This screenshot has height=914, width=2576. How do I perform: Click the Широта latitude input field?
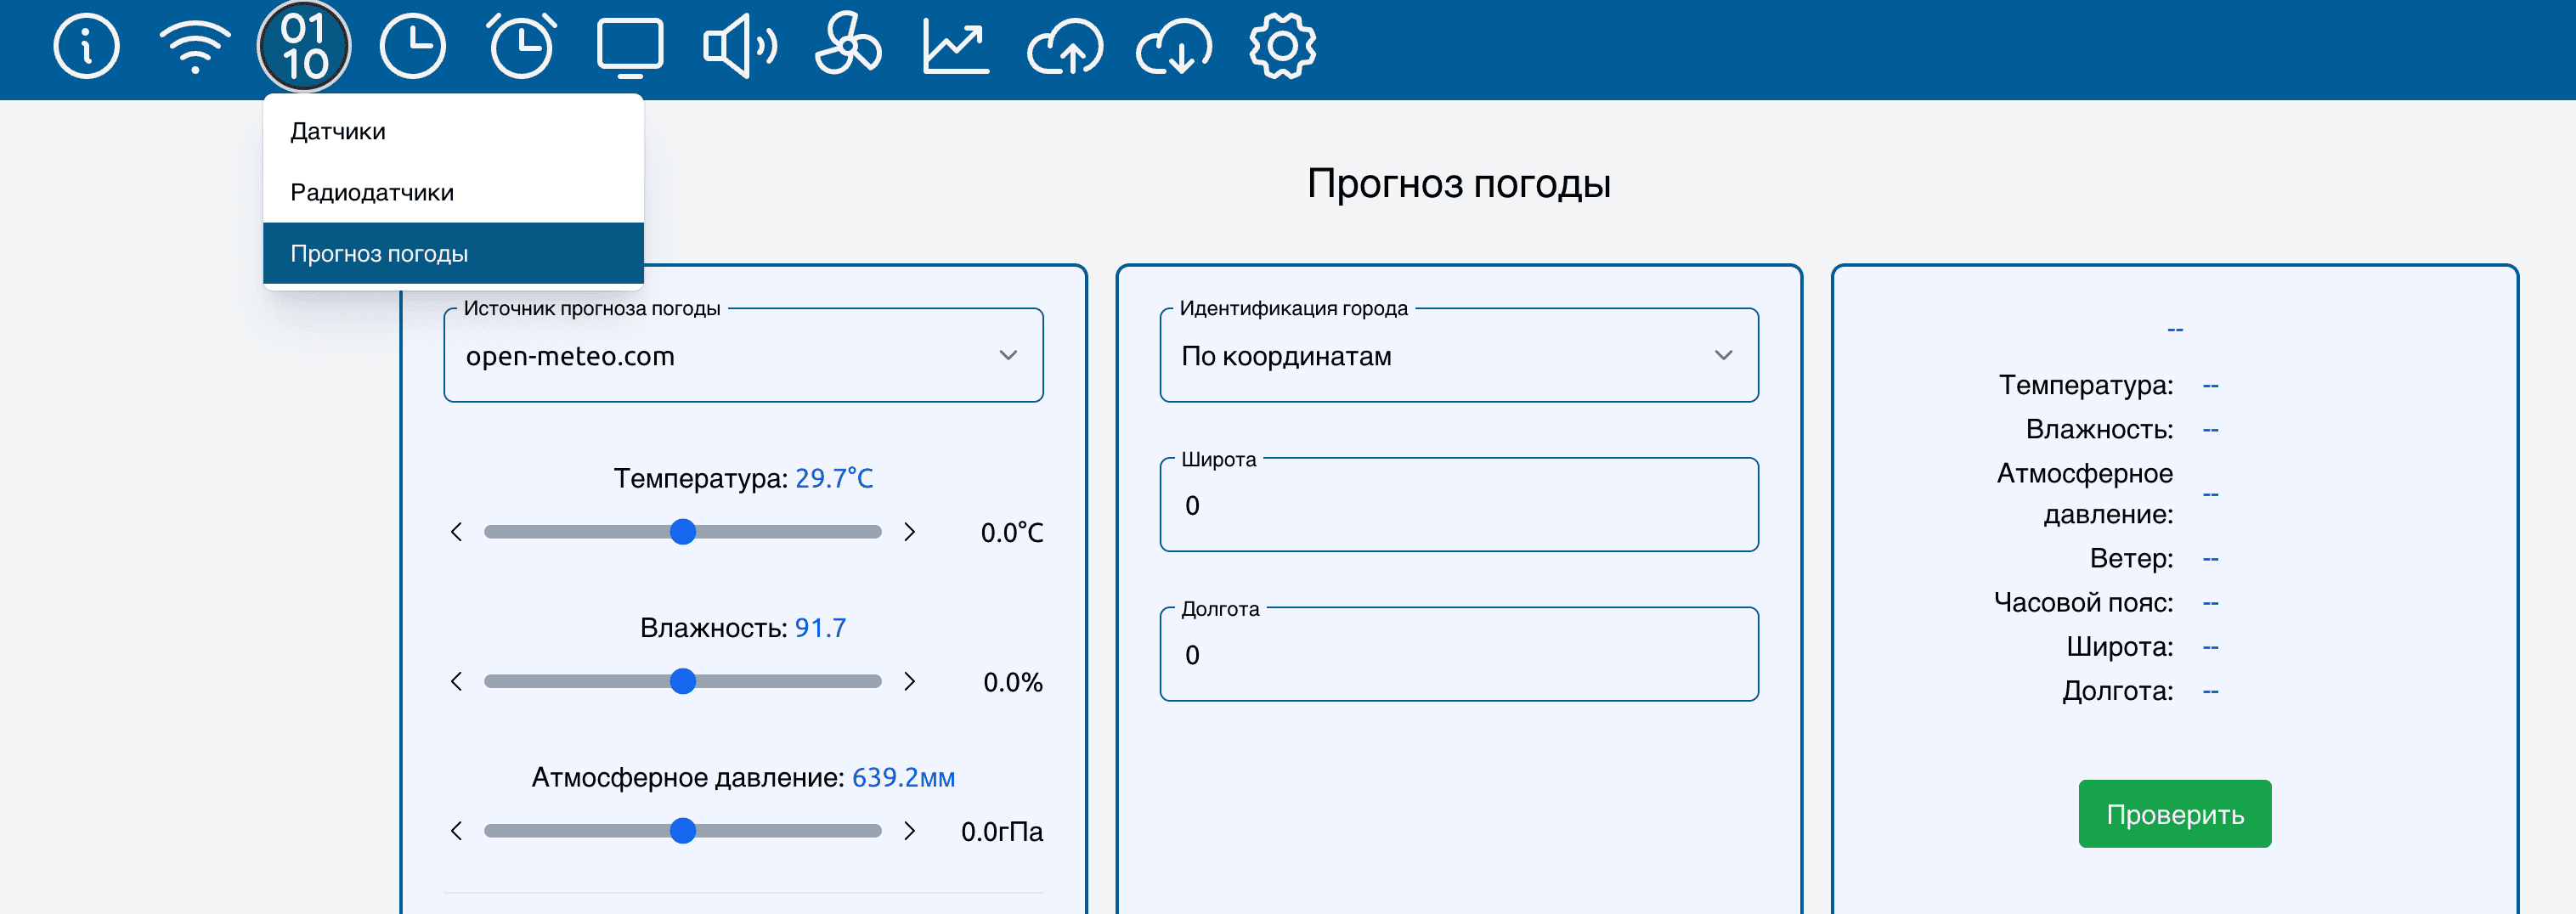pos(1458,506)
